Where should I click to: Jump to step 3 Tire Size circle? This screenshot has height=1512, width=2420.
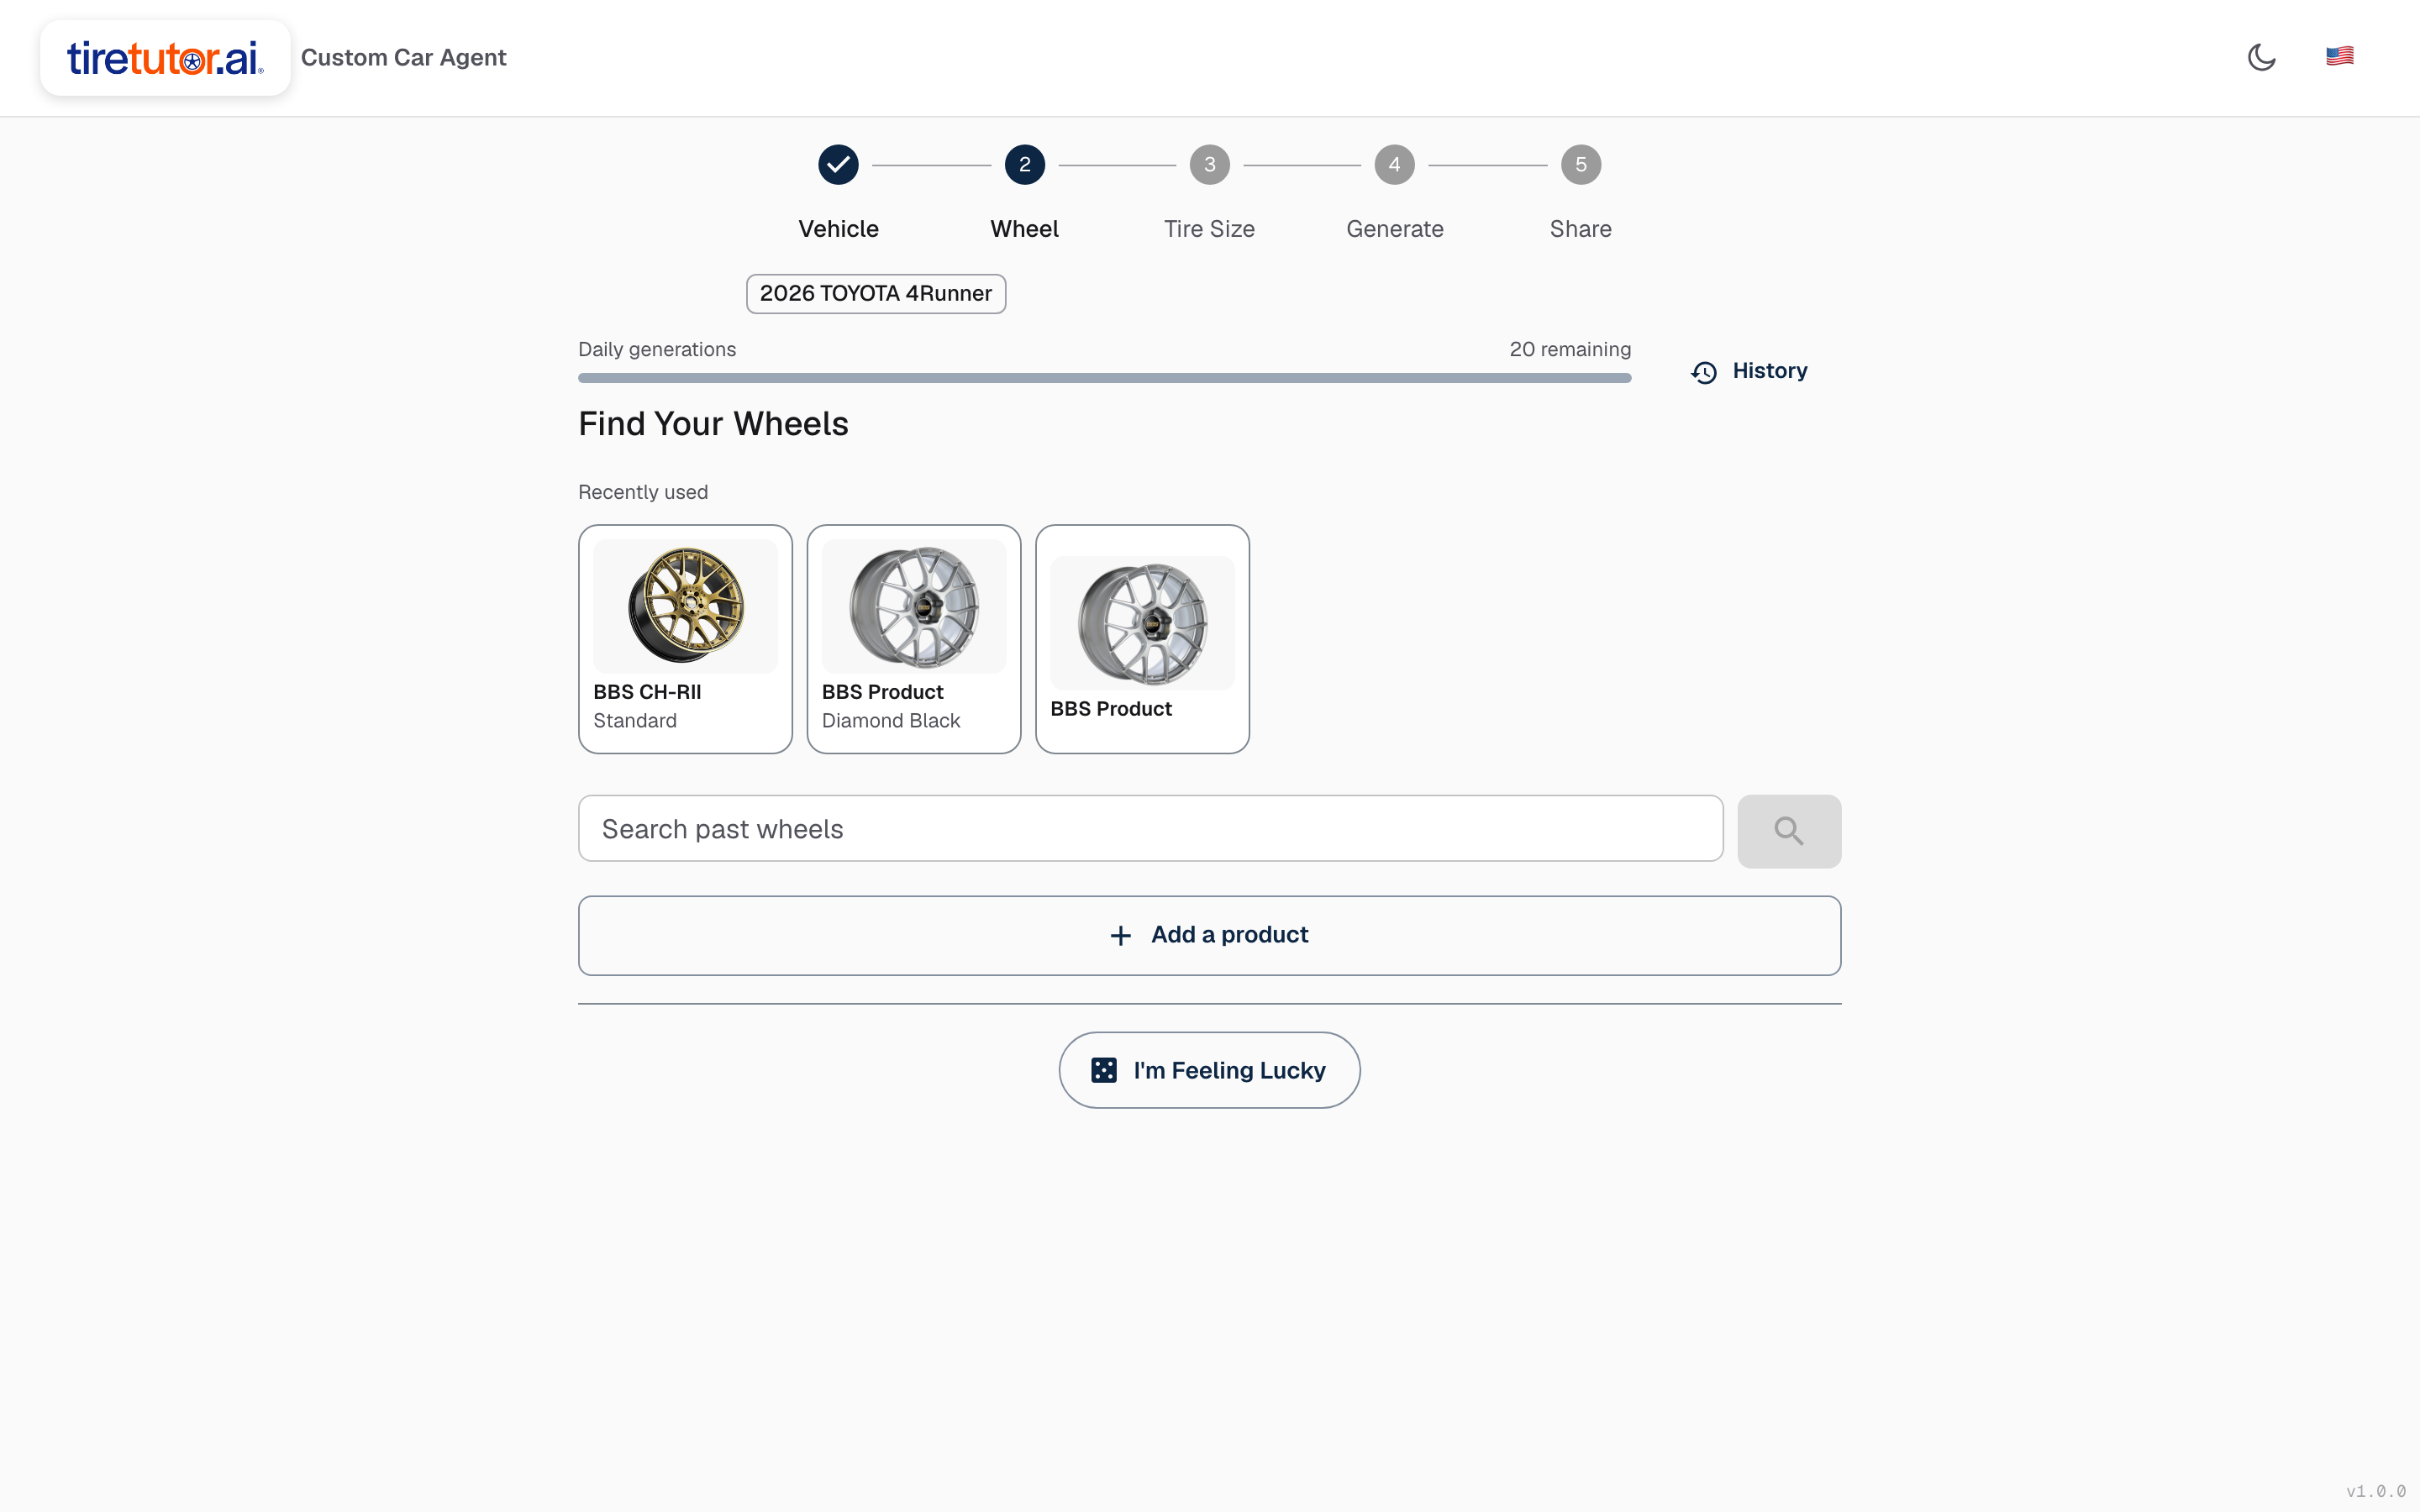1209,165
